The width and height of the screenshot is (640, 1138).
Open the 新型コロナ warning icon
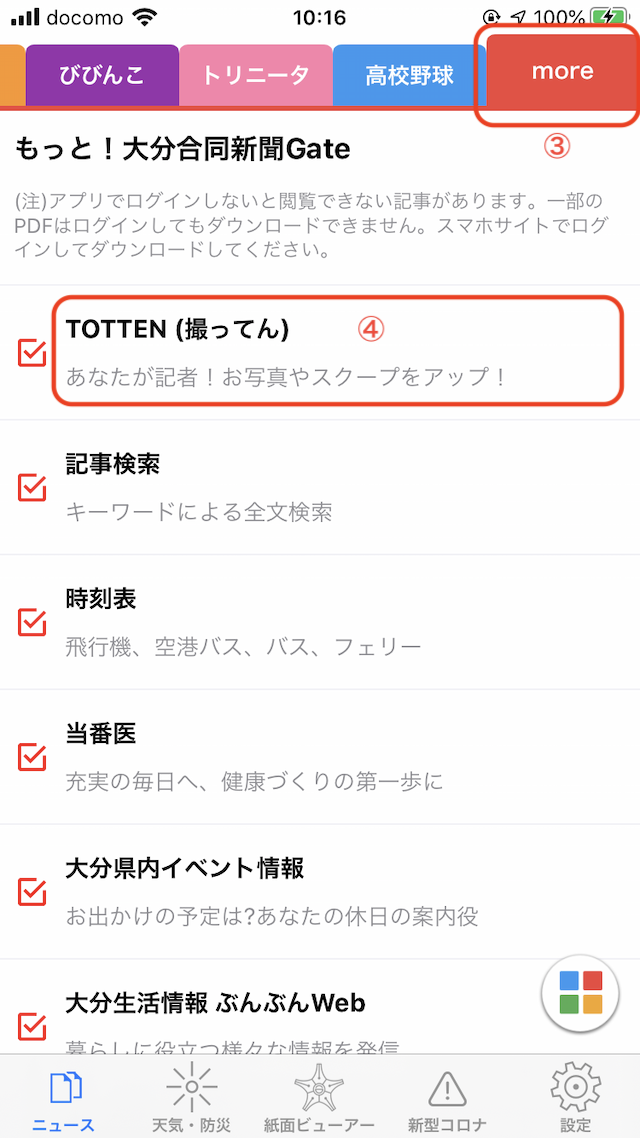(446, 1087)
